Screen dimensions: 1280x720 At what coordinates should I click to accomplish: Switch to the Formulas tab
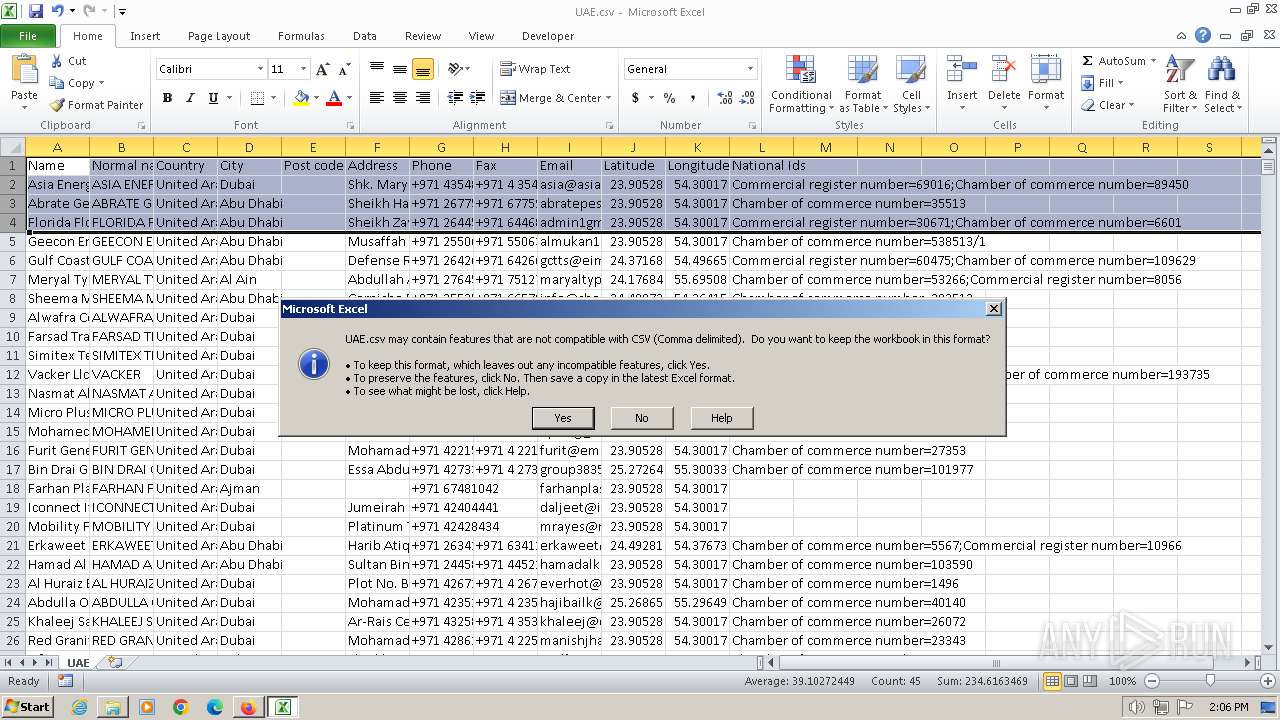(x=301, y=36)
